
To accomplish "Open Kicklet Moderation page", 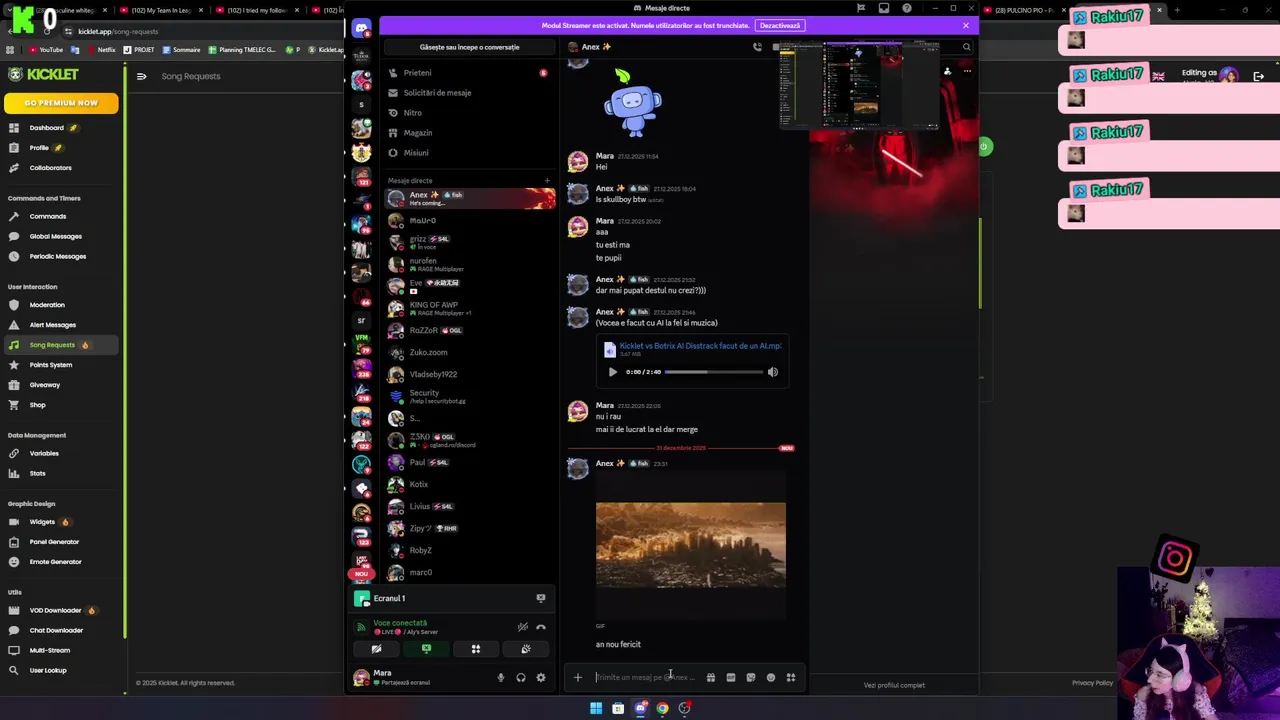I will click(61, 305).
